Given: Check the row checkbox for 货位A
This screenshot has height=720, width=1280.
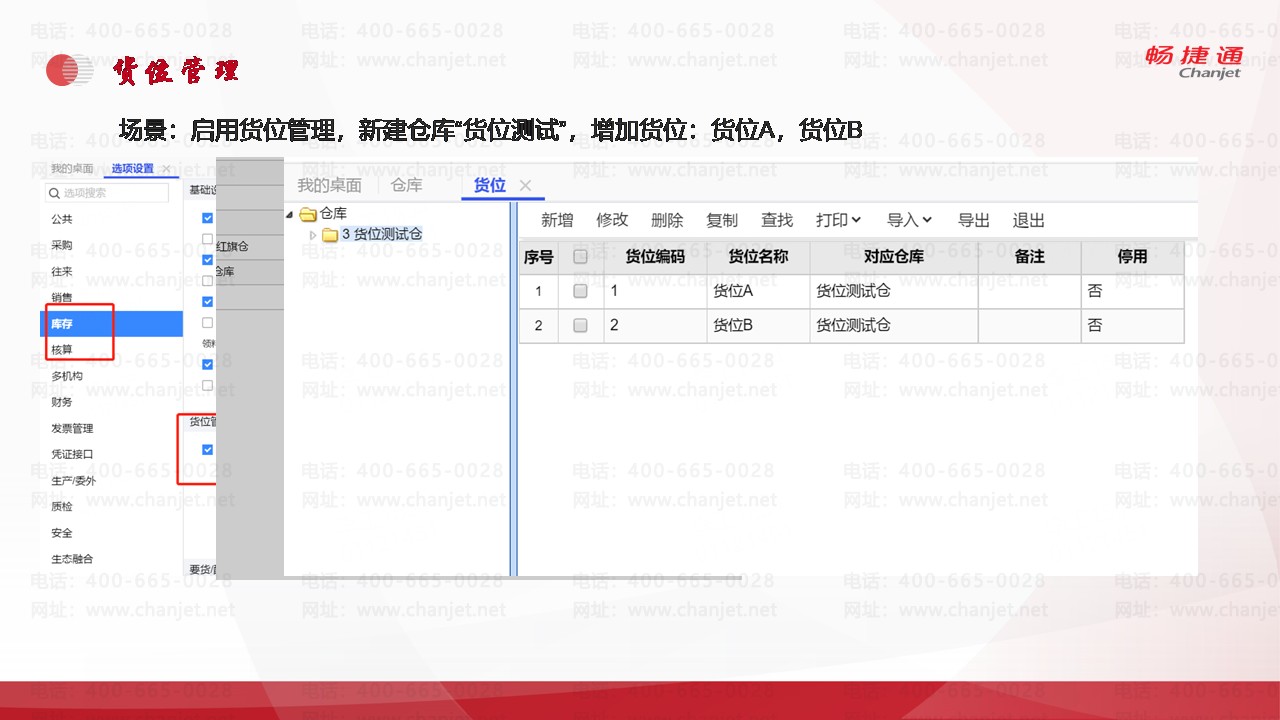Looking at the screenshot, I should 580,292.
